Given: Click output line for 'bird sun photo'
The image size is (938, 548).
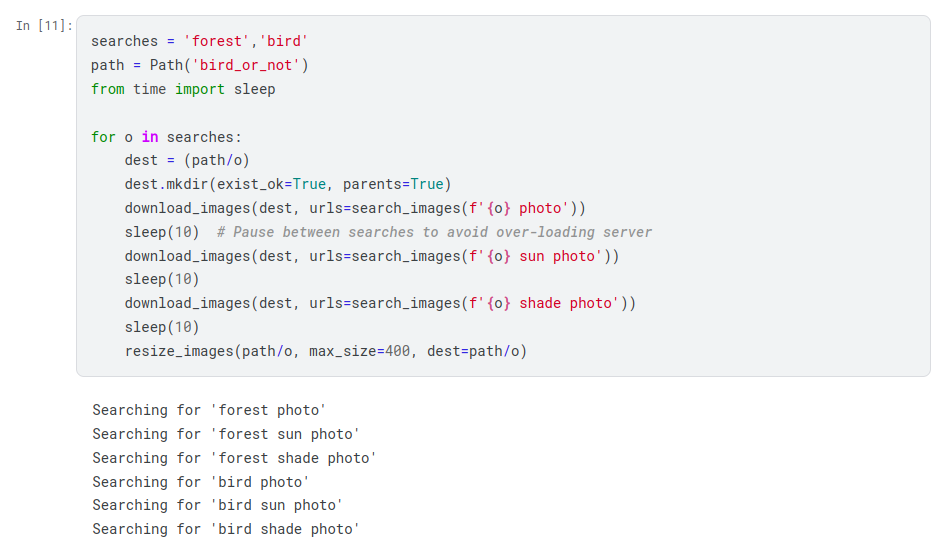Looking at the screenshot, I should (x=217, y=505).
